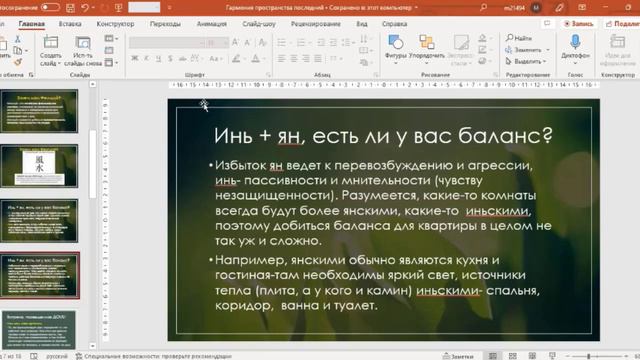Click the pen drawing icon in title bar
This screenshot has width=640, height=360.
tap(559, 7)
